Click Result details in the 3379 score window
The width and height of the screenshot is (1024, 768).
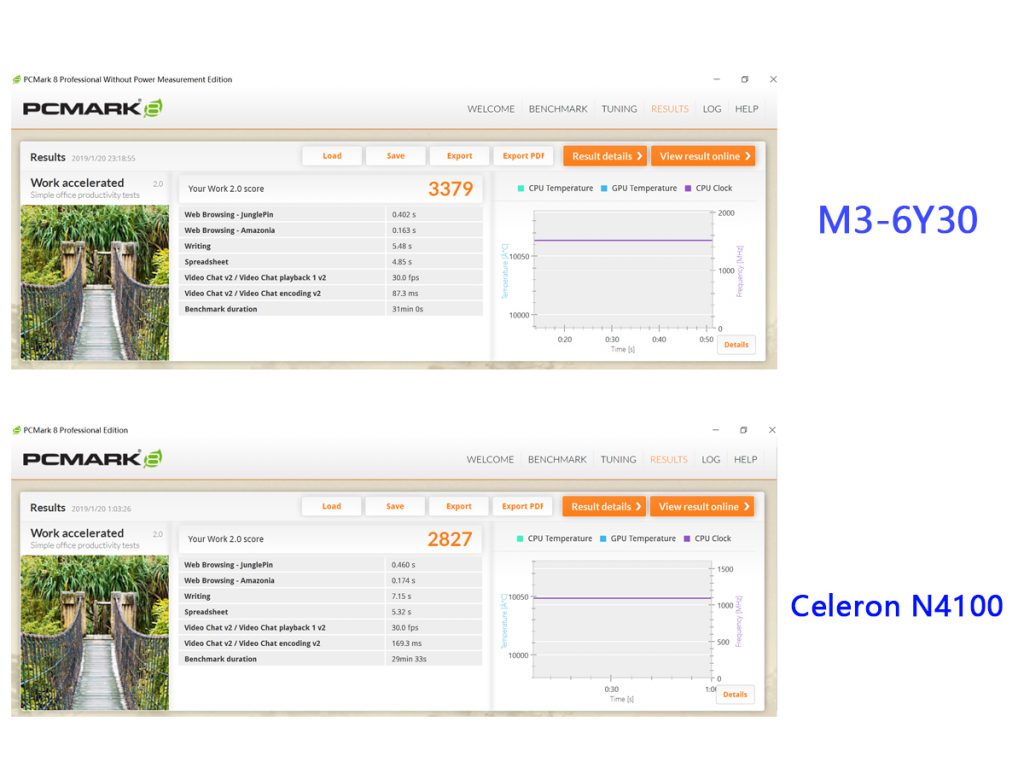[x=605, y=156]
